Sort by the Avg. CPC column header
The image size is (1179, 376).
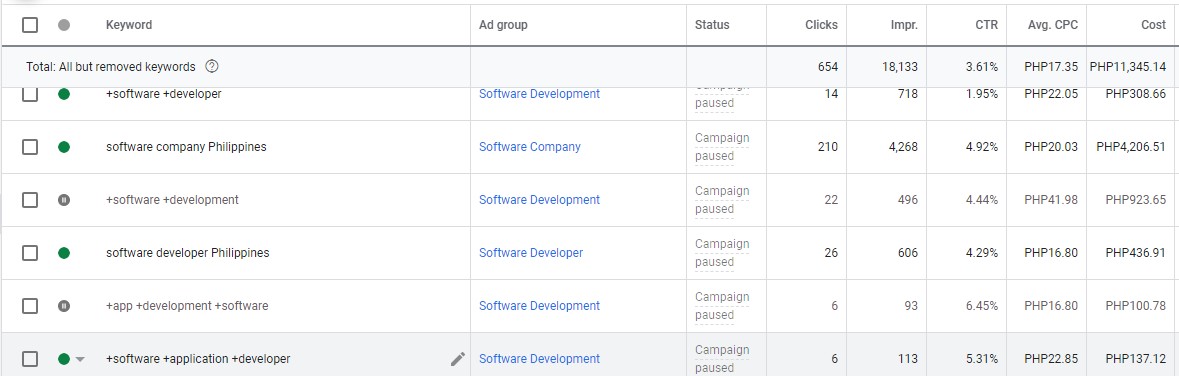click(x=1053, y=25)
